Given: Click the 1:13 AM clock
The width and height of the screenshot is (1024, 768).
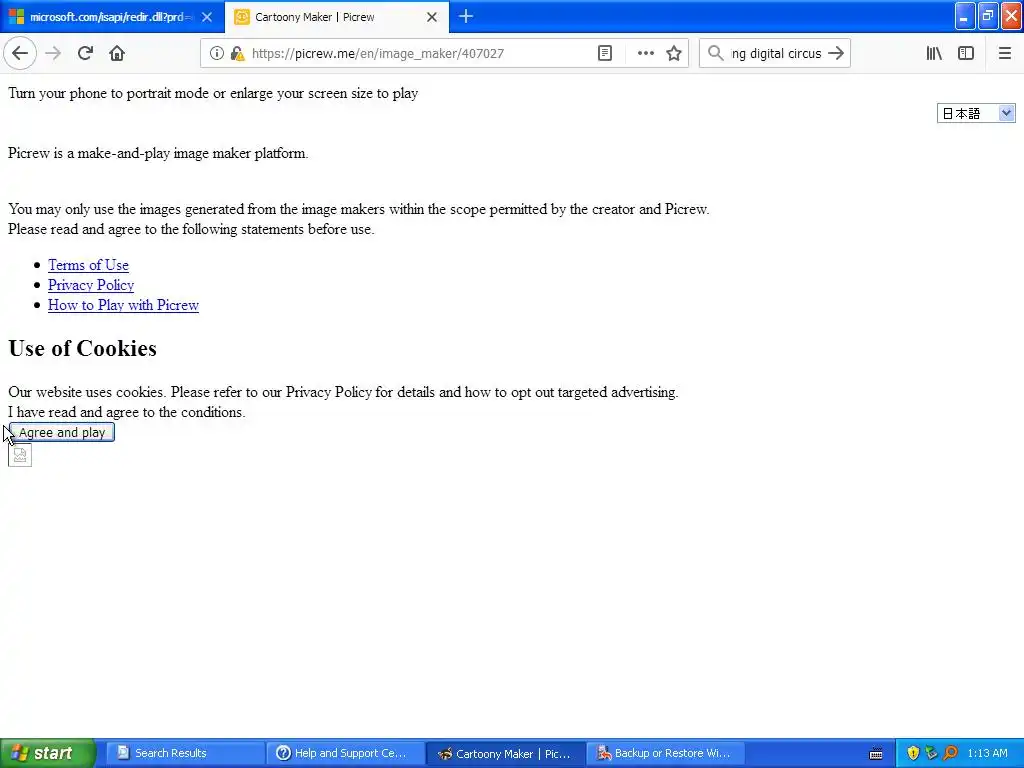Looking at the screenshot, I should tap(987, 753).
